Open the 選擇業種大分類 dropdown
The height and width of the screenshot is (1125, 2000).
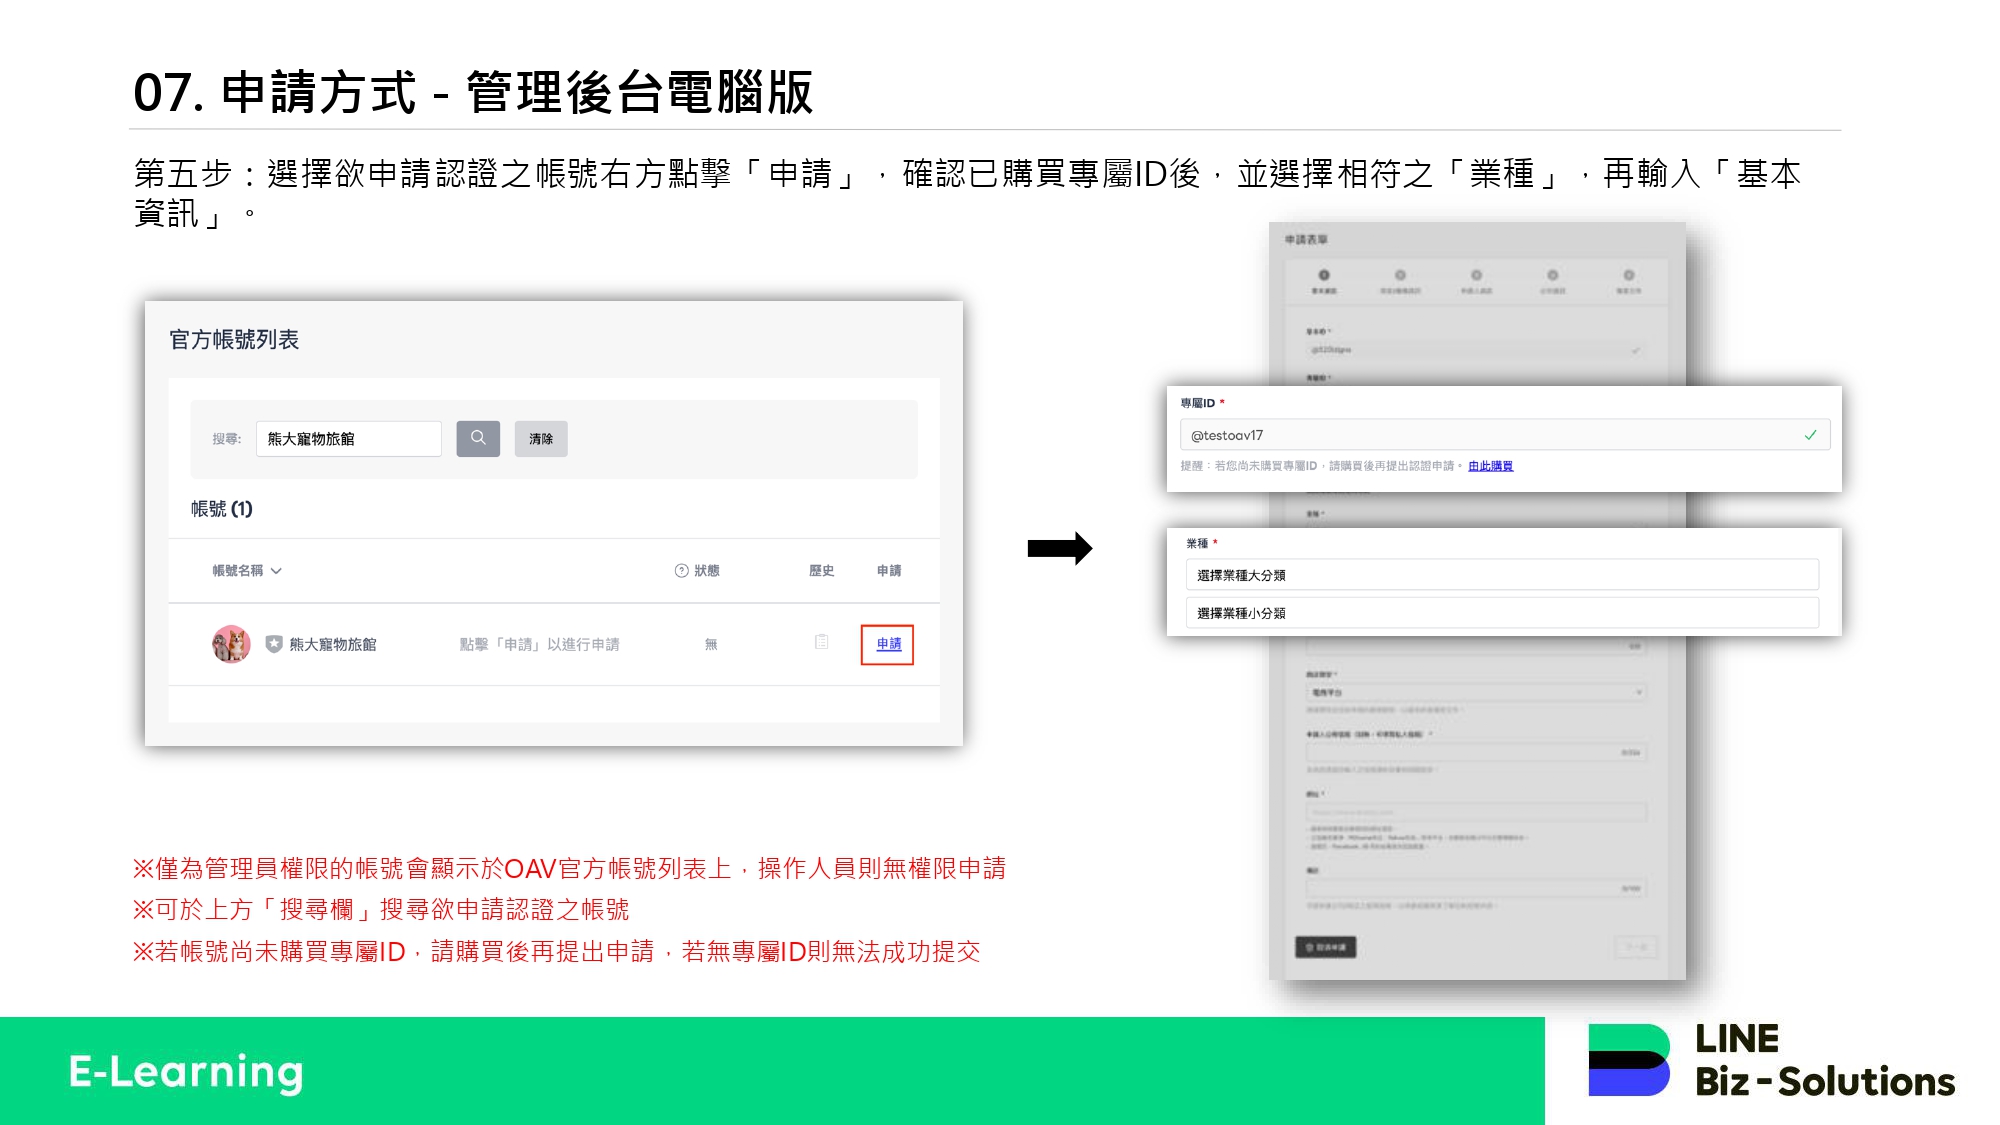(x=1501, y=575)
